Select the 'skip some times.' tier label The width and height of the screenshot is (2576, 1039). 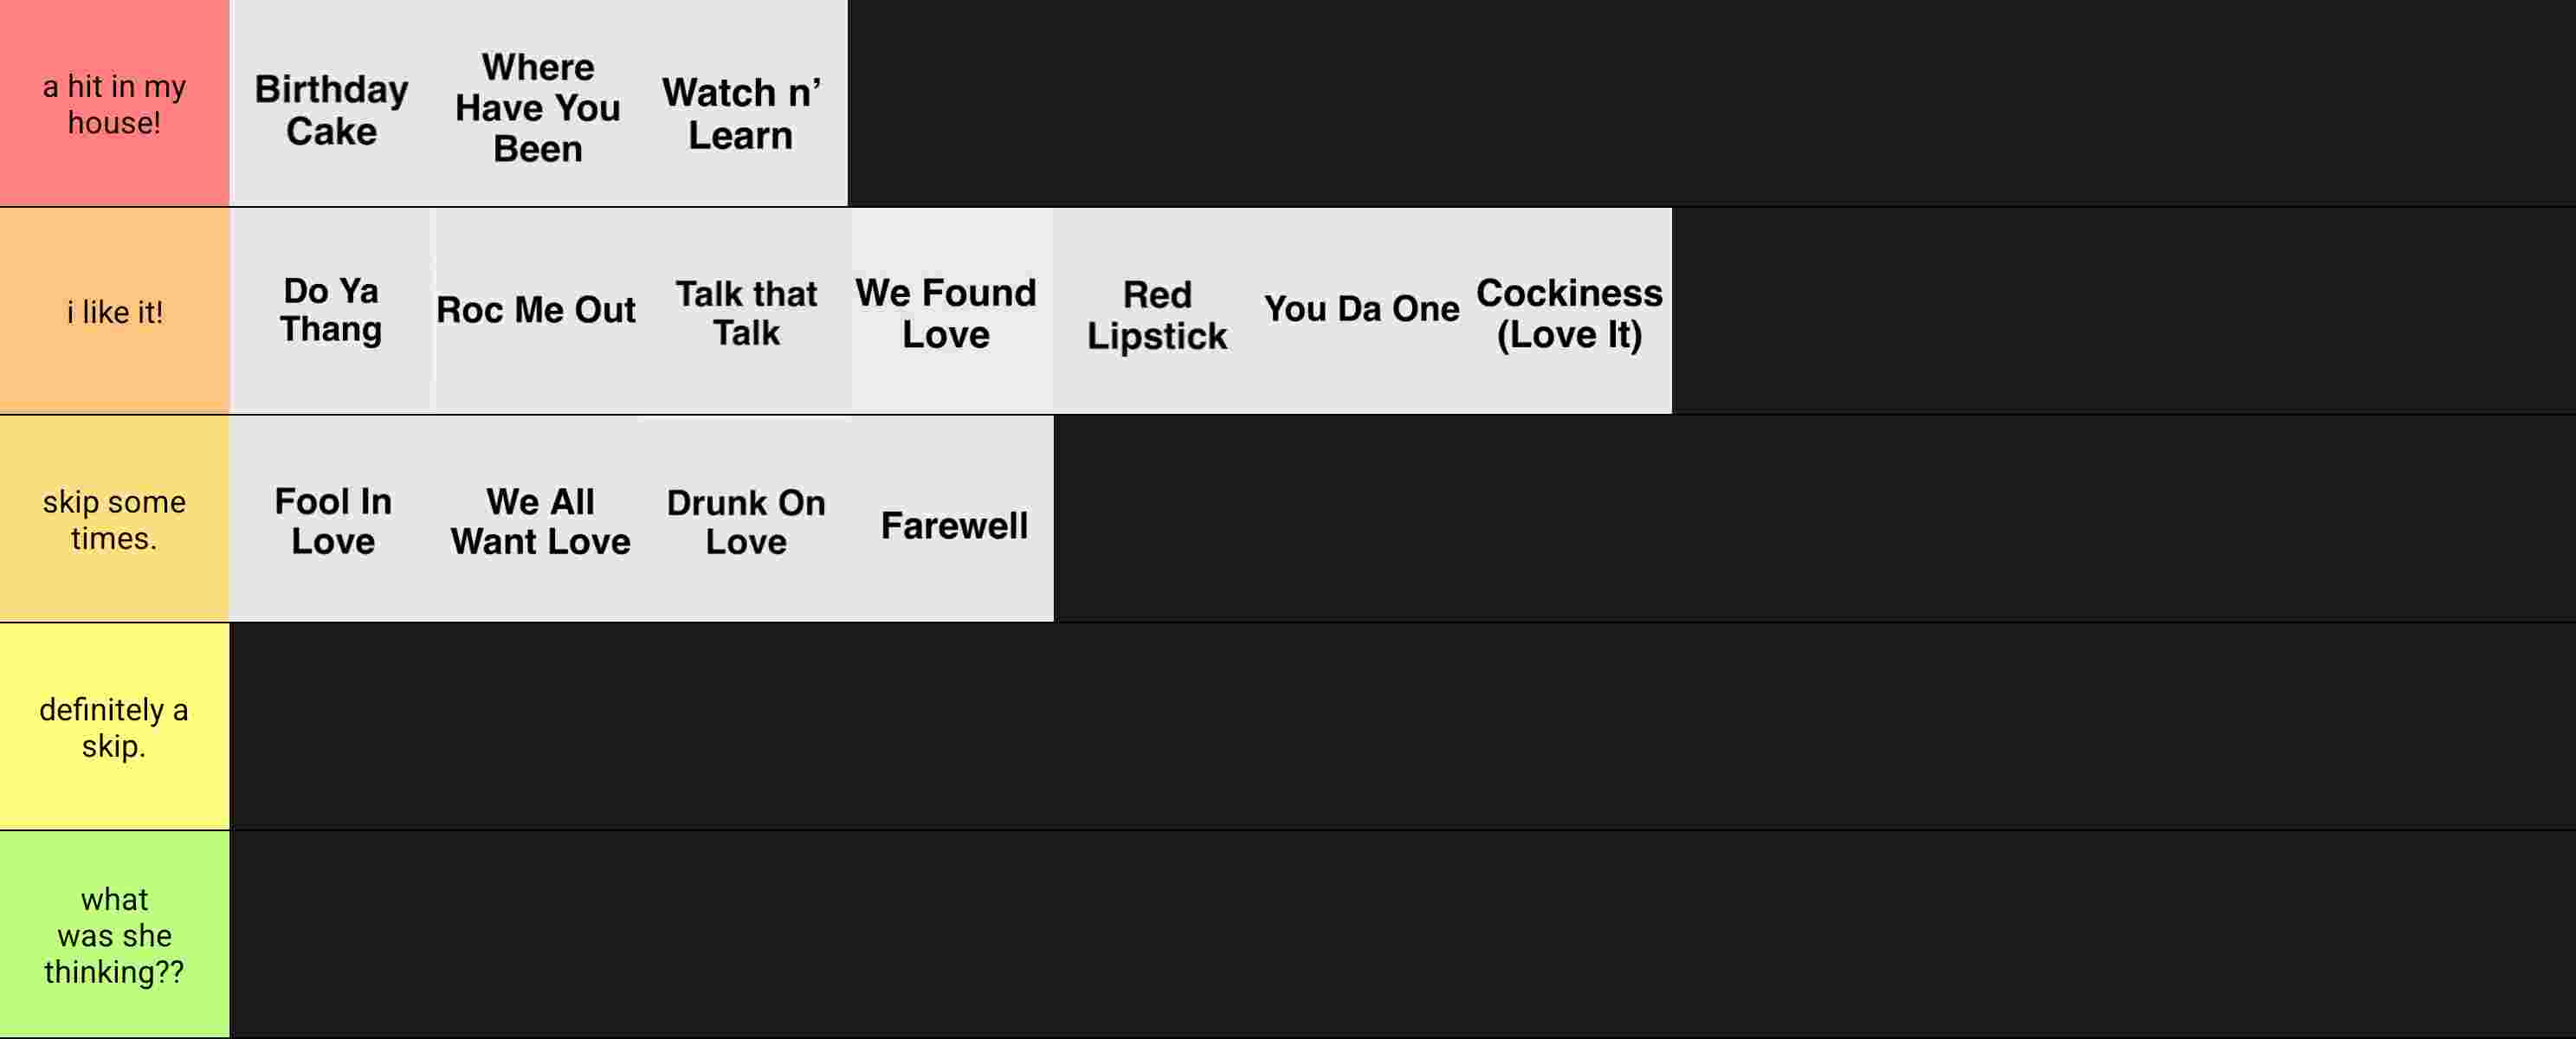point(114,519)
